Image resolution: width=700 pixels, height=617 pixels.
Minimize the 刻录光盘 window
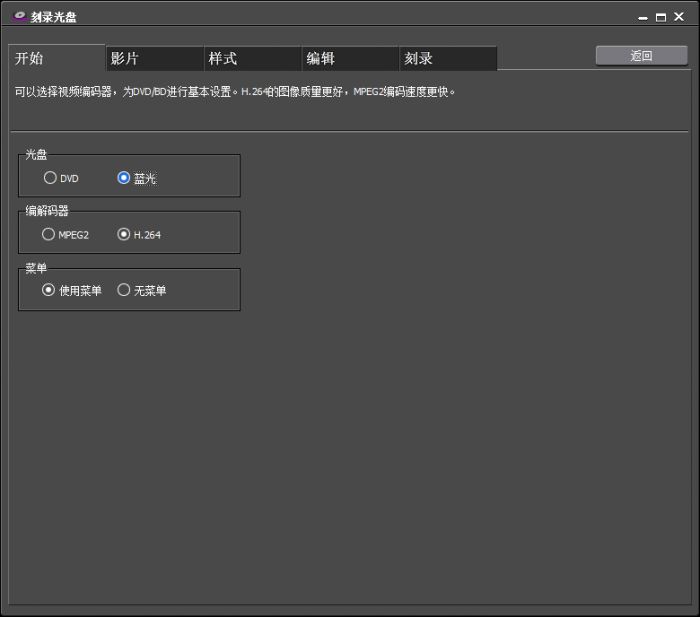[x=643, y=18]
